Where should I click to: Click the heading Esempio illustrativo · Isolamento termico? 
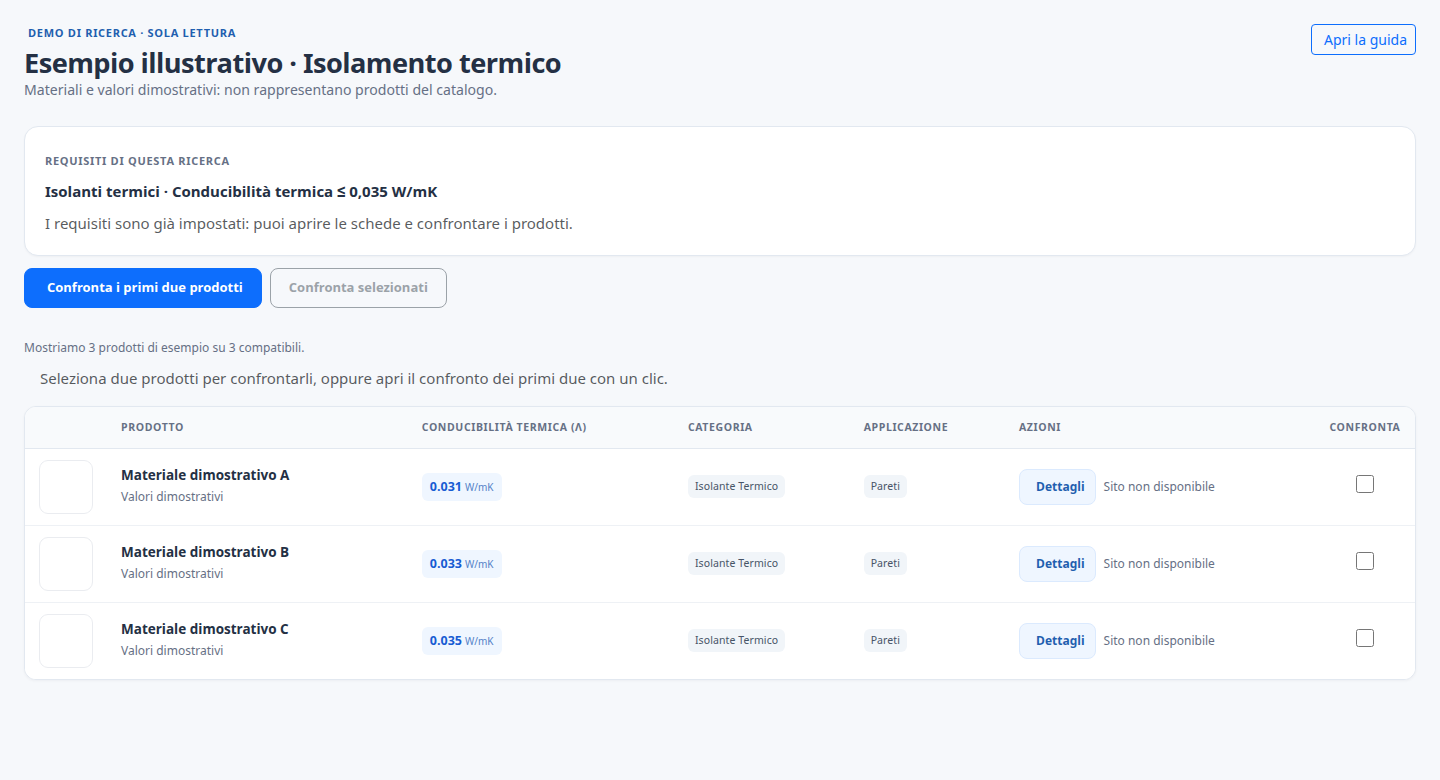click(293, 64)
